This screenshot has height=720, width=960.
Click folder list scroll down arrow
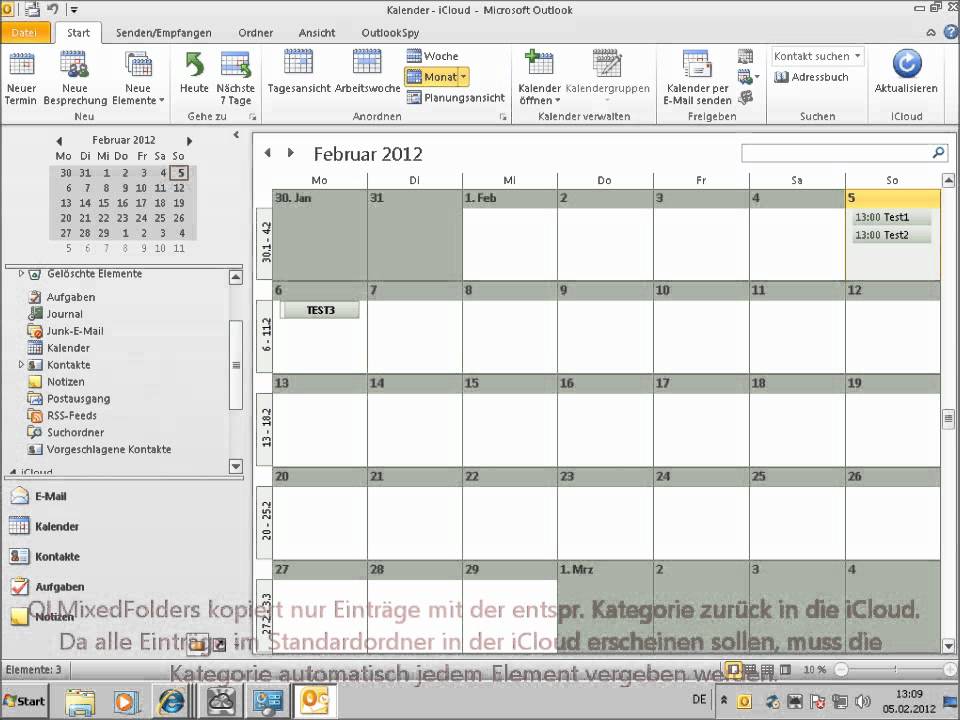(236, 467)
